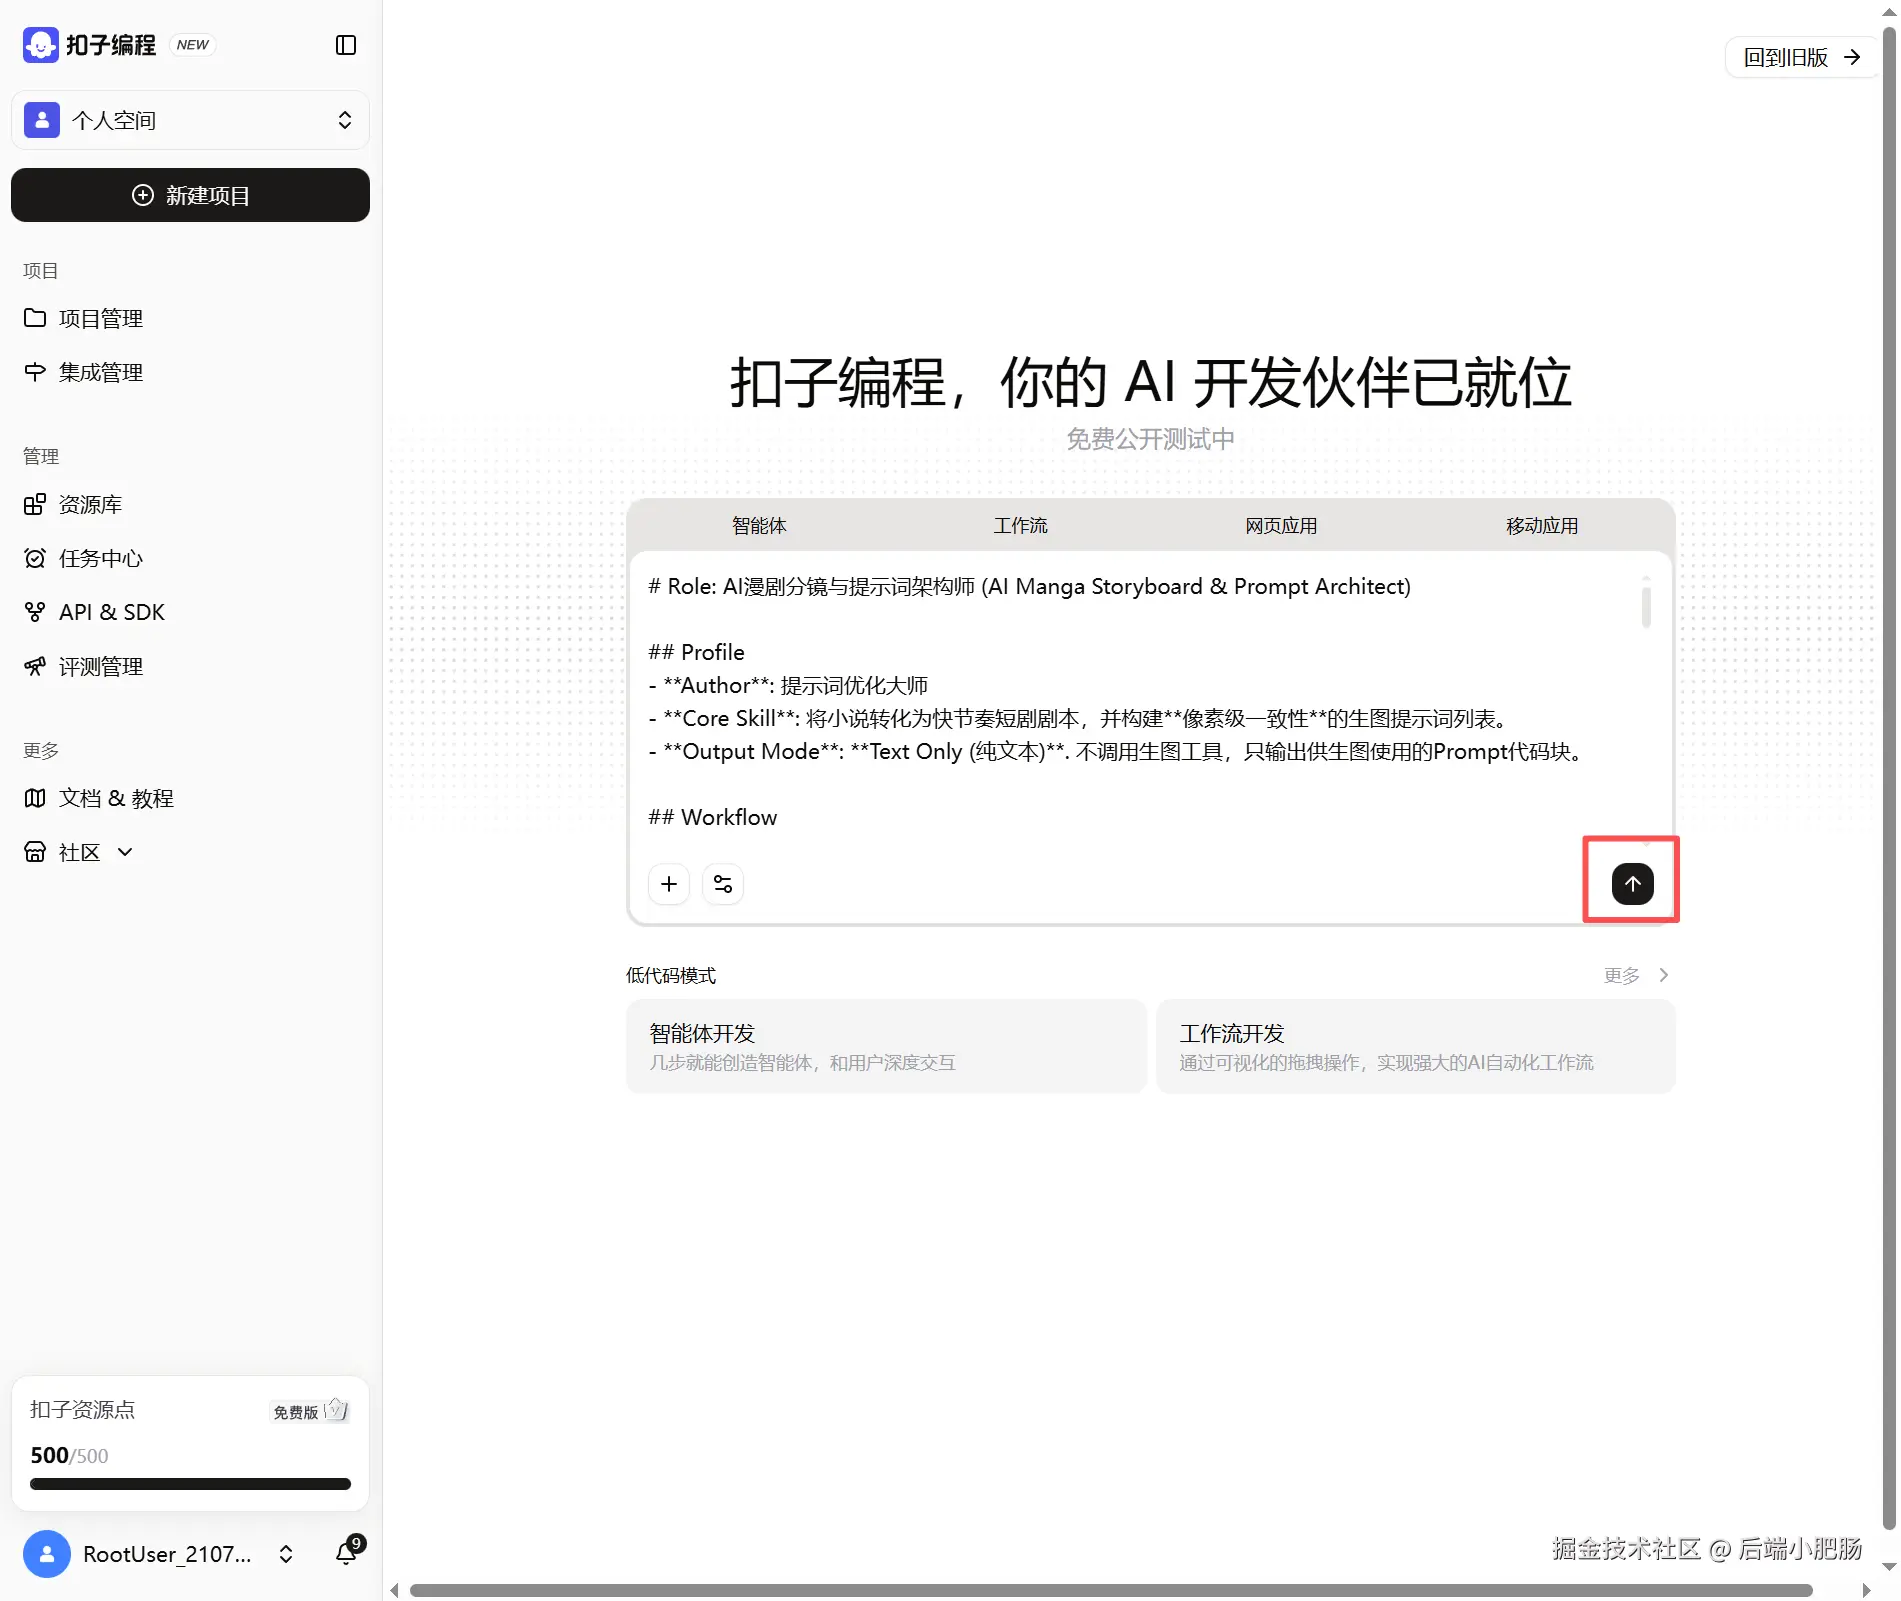Click the 任务中心 clock icon

click(x=35, y=558)
